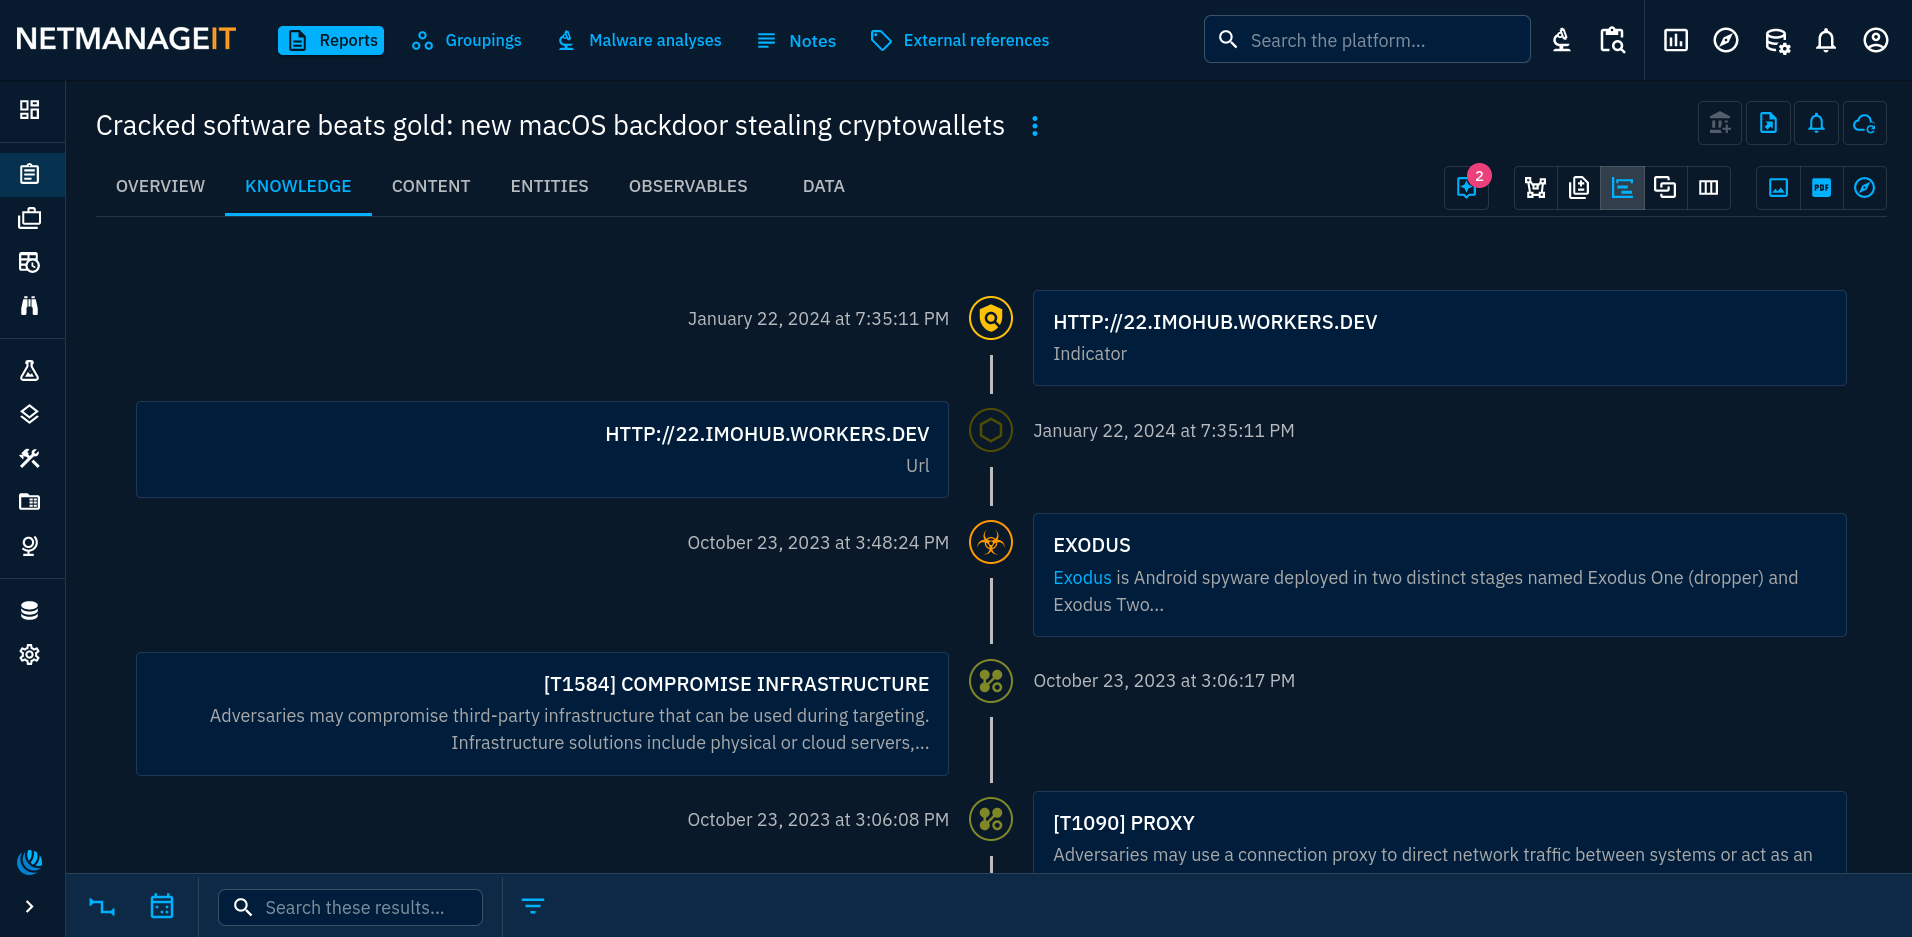Open the notifications bell in top bar
This screenshot has height=937, width=1912.
tap(1825, 40)
